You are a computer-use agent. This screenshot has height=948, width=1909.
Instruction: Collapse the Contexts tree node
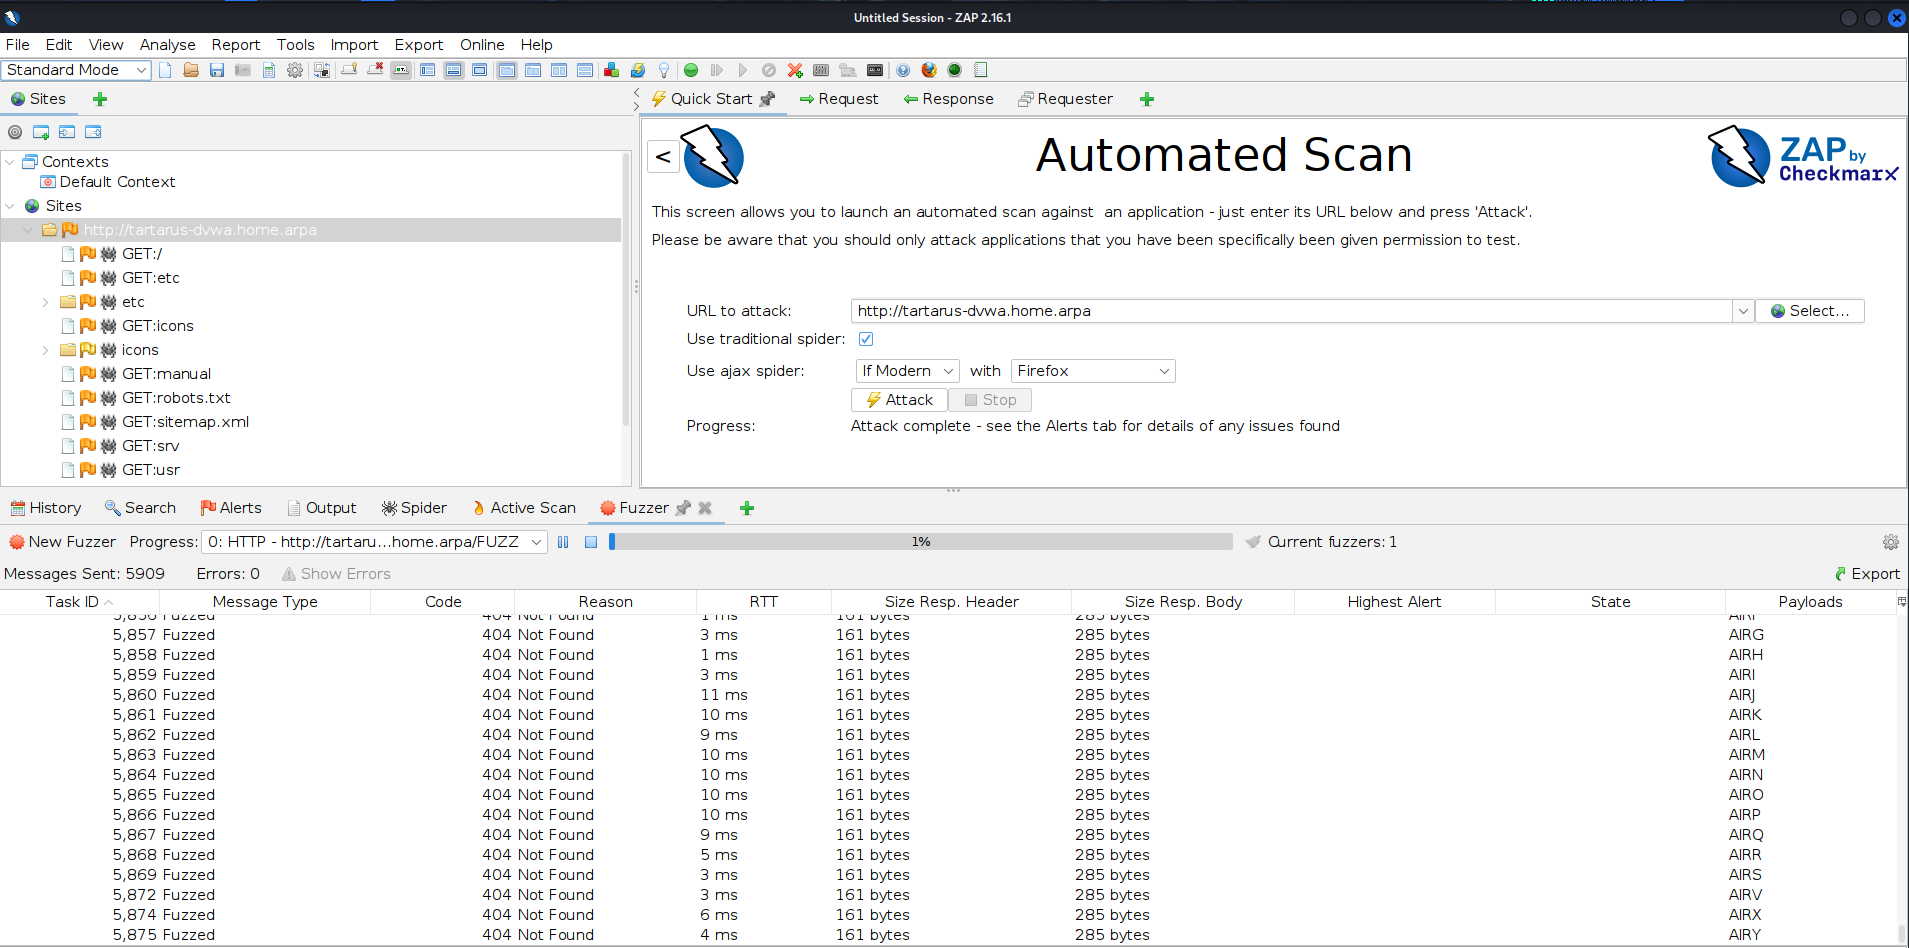pyautogui.click(x=10, y=162)
